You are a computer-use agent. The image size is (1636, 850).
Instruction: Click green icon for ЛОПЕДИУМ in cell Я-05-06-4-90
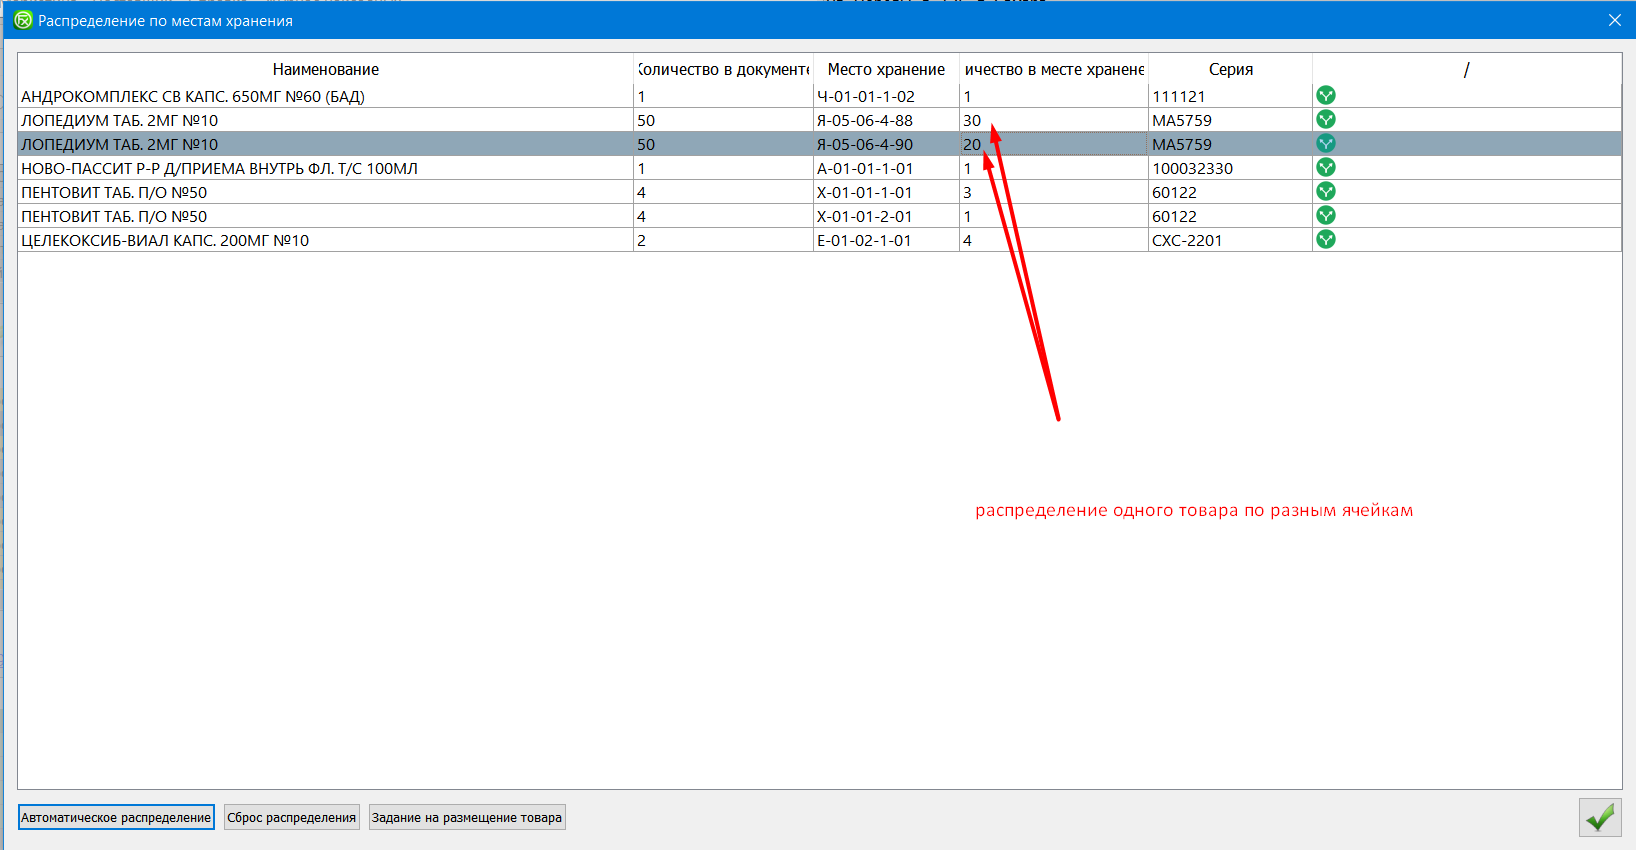tap(1326, 144)
